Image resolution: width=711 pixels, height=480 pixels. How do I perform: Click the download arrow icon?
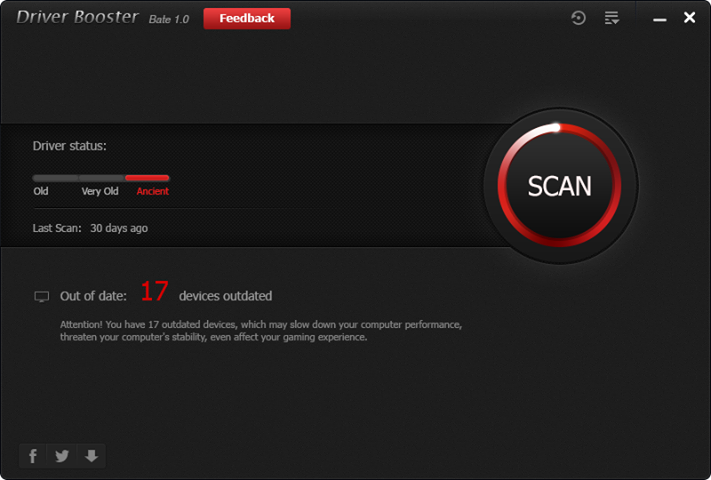click(x=91, y=456)
